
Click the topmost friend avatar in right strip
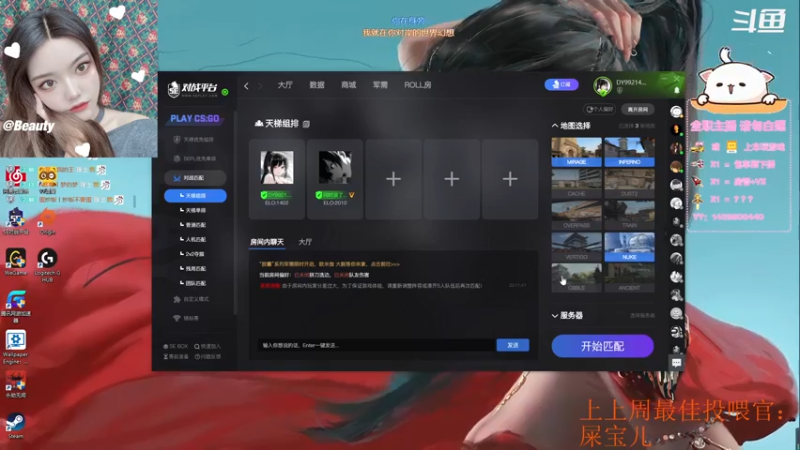click(x=677, y=112)
